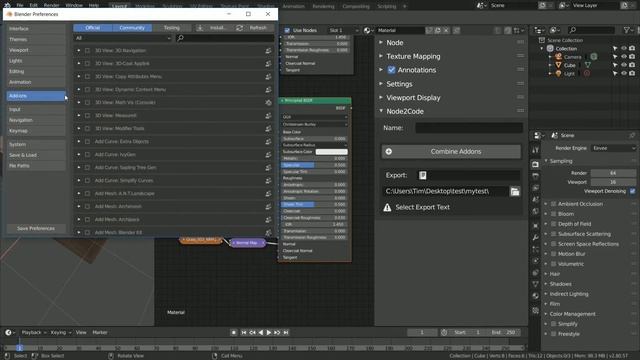Expand the 3D View: Math Vis (Console) add-on
This screenshot has height=360, width=640.
tap(79, 102)
